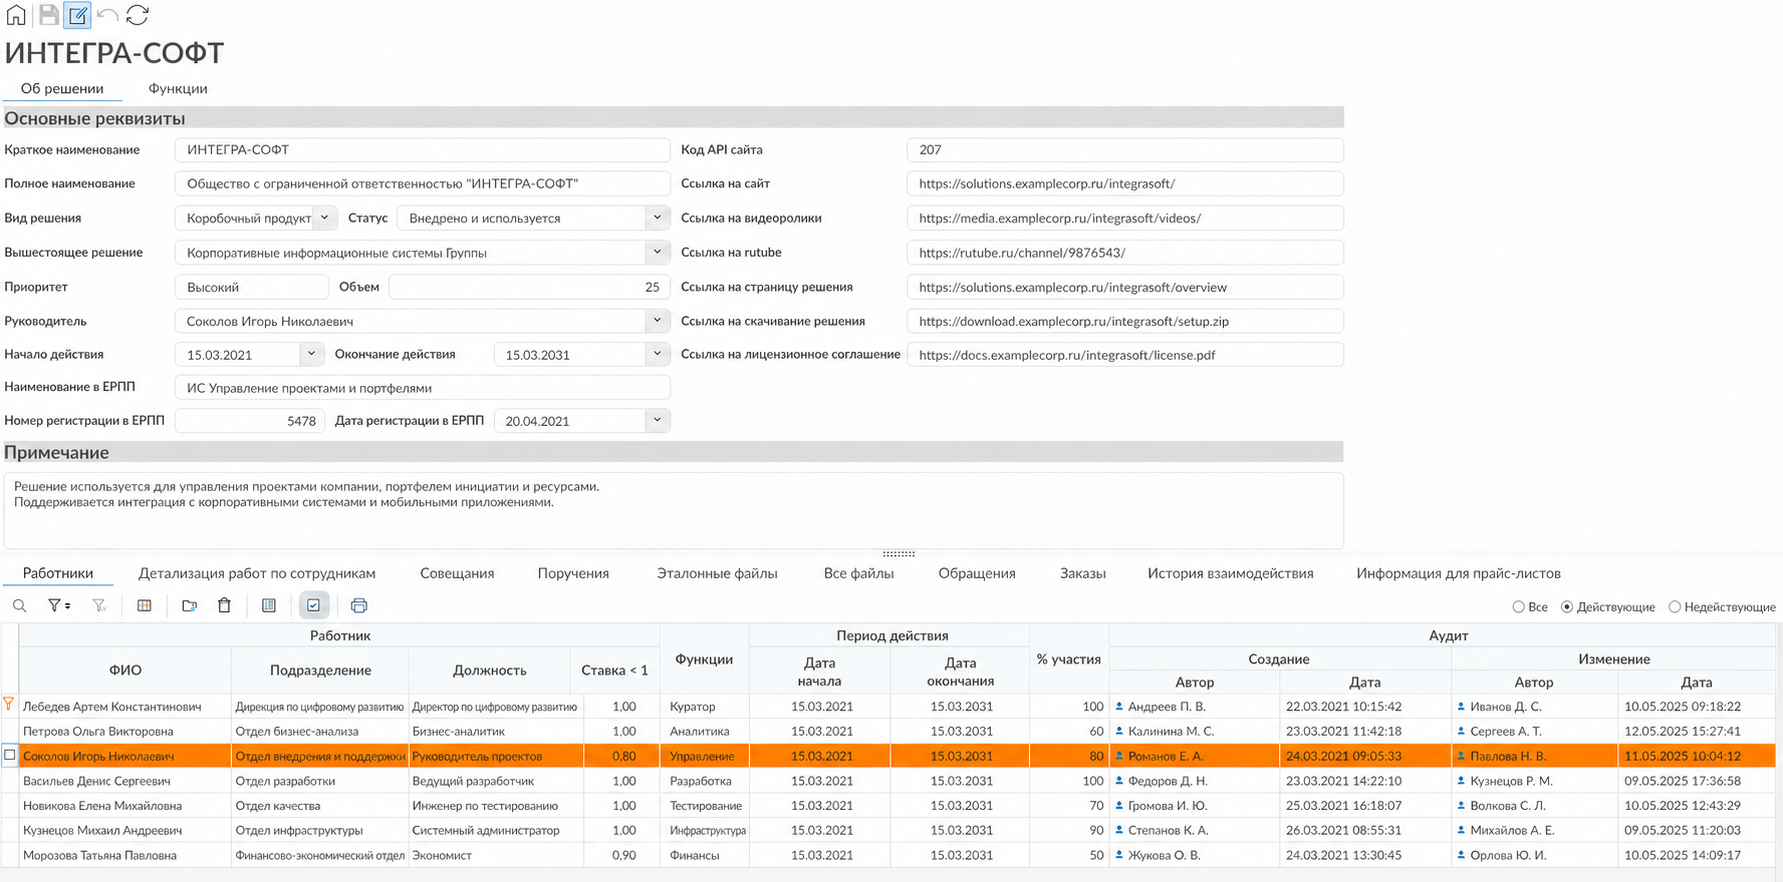1783x882 pixels.
Task: Open the Все файлы tab
Action: pyautogui.click(x=859, y=573)
